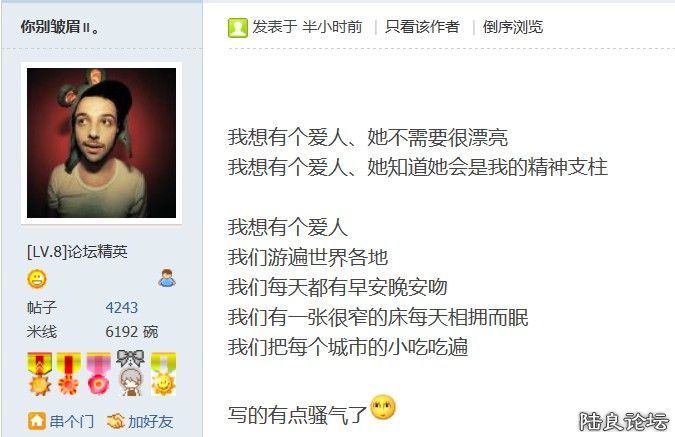Add friend via 加好友 link

(150, 421)
